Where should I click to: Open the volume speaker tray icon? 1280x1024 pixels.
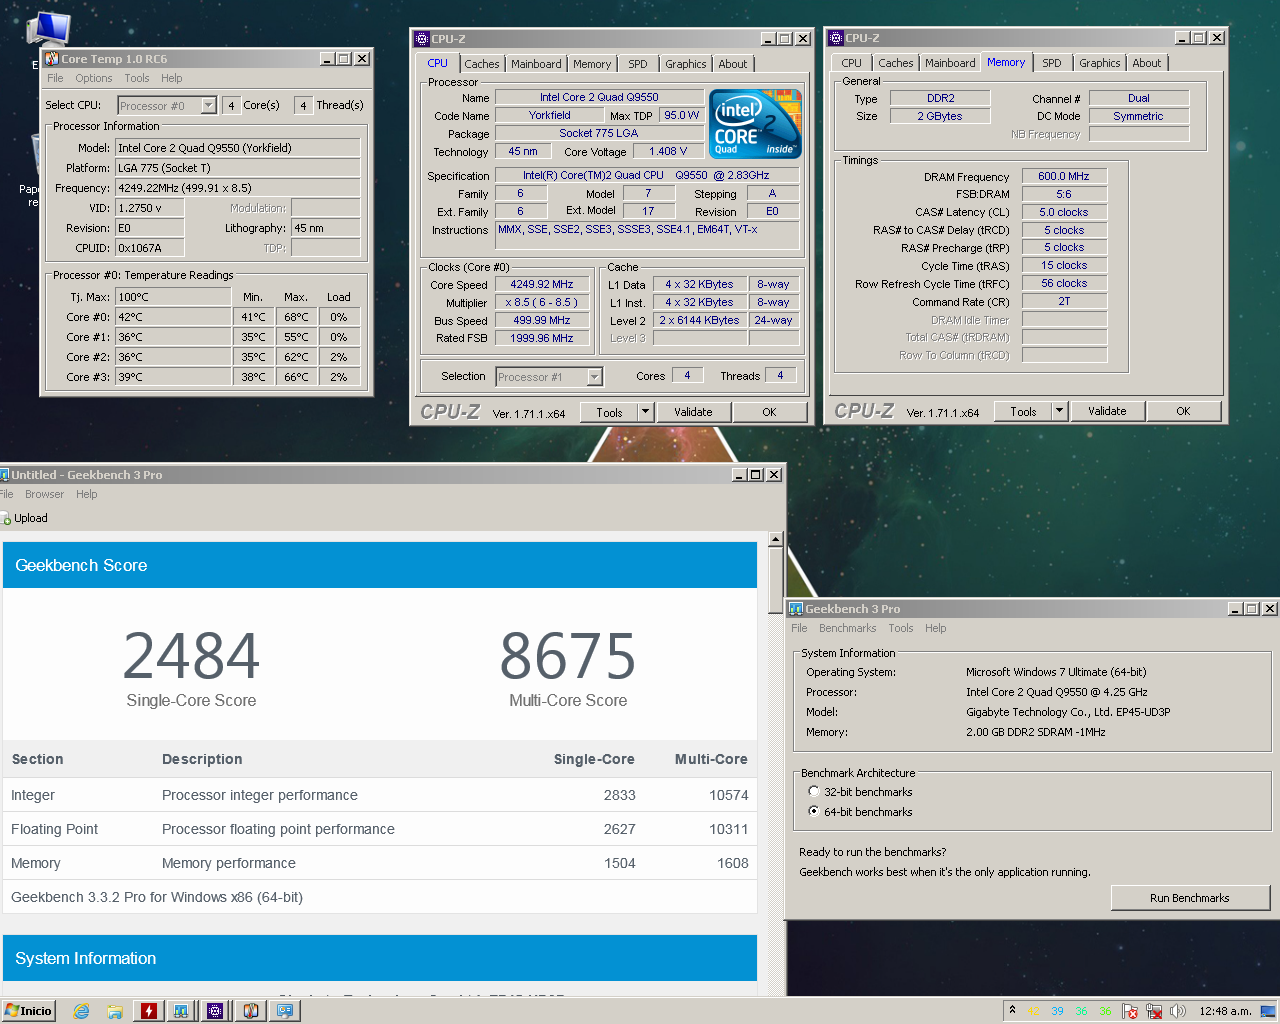(1178, 1011)
